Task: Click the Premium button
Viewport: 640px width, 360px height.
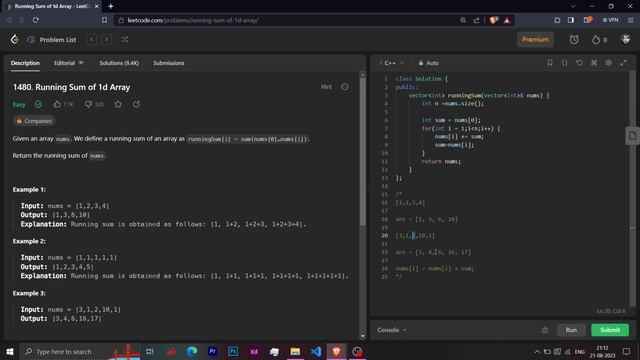Action: [x=535, y=40]
